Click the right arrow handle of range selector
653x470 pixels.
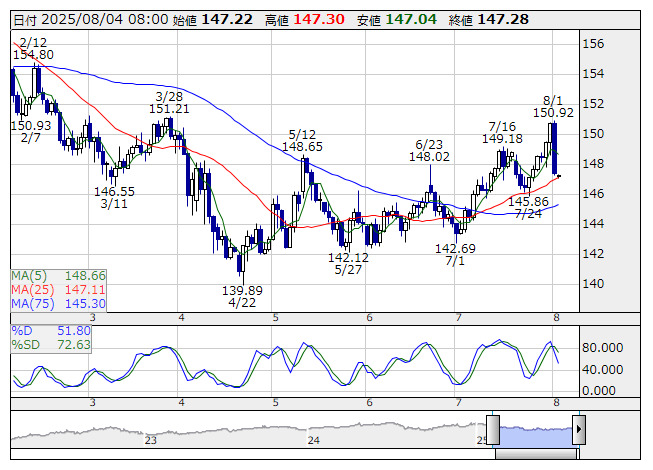click(579, 431)
